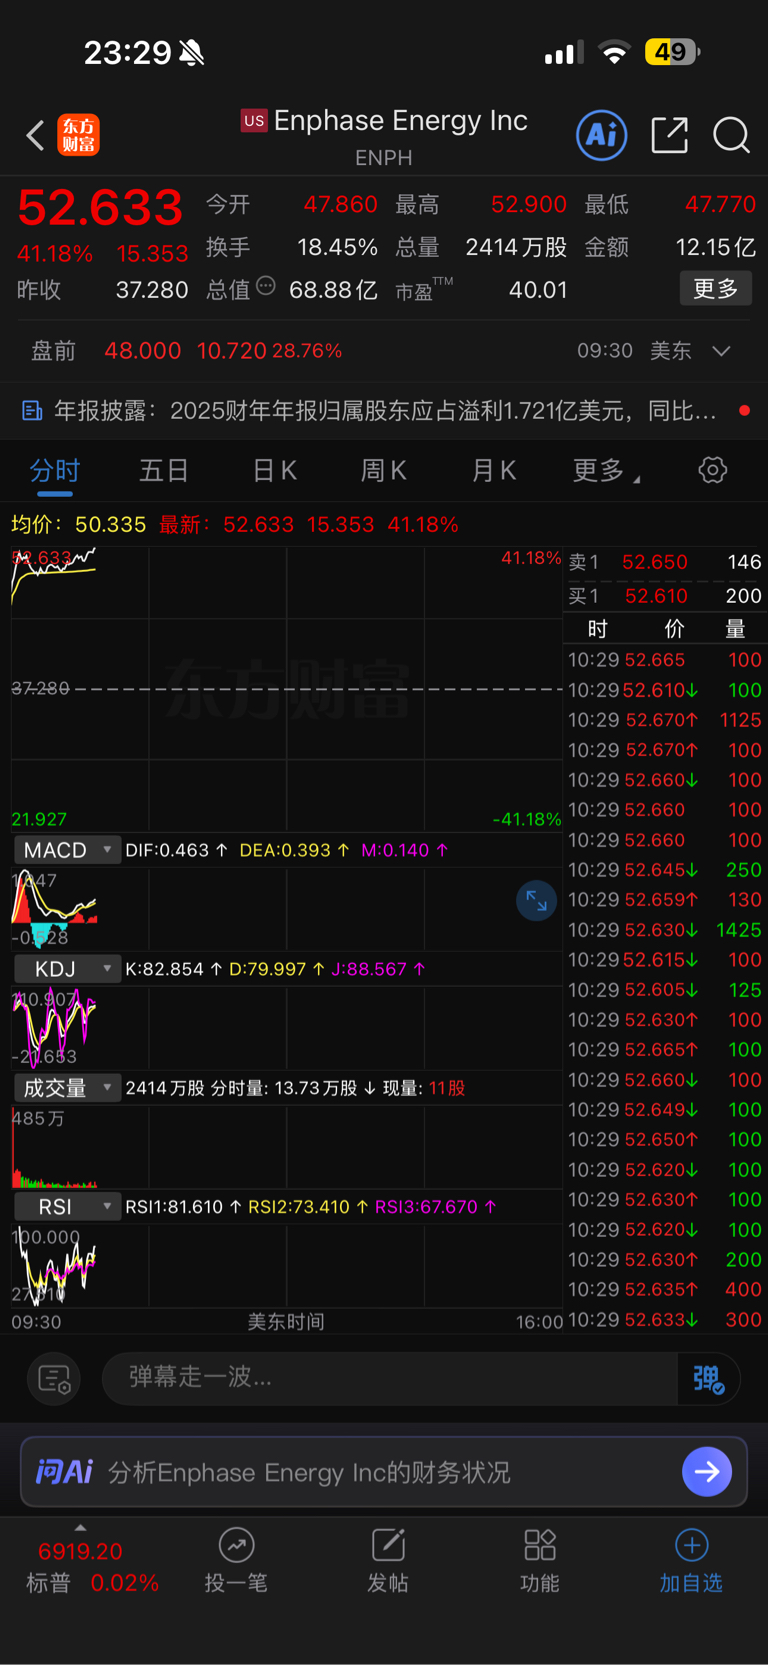Tap the 分析Enphase Energy Inc的财务状况 prompt field
This screenshot has width=768, height=1665.
pyautogui.click(x=309, y=1472)
